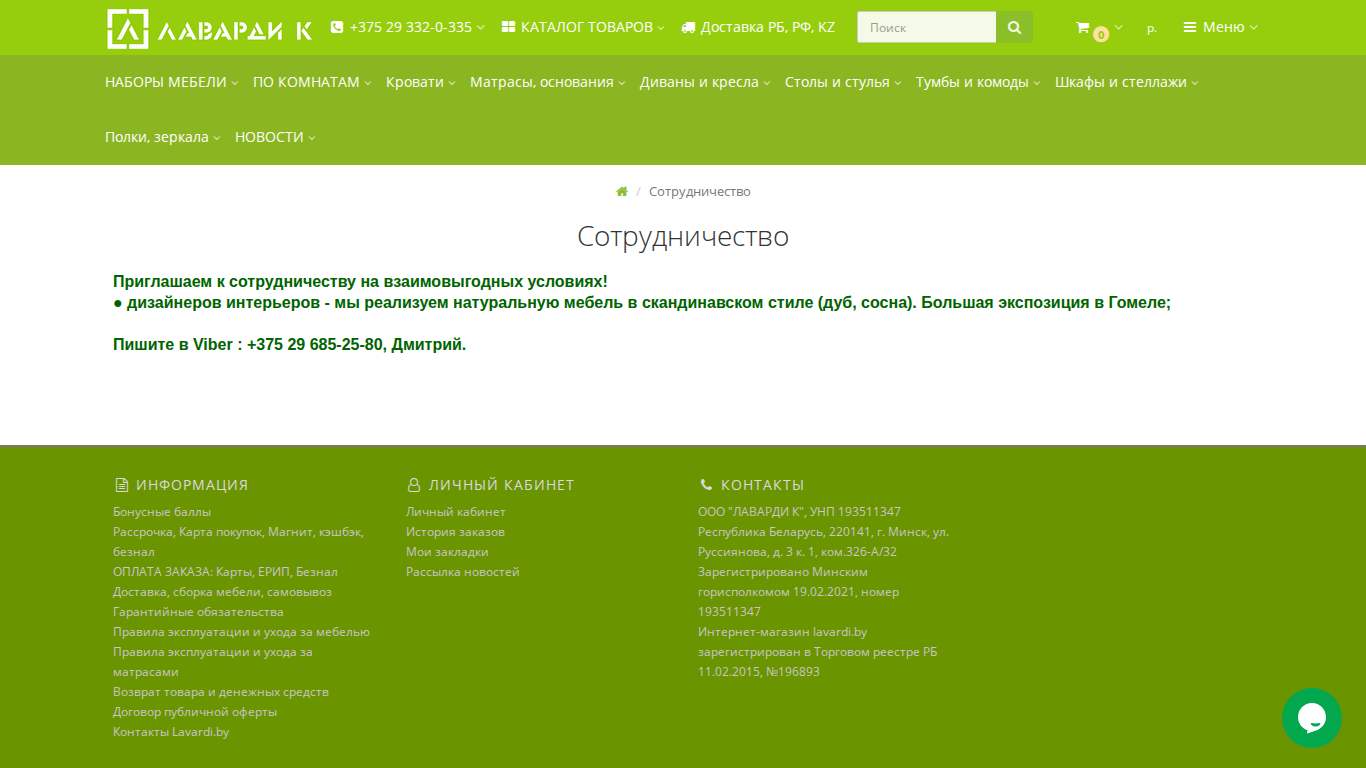1366x768 pixels.
Task: Expand Диваны и кресла dropdown
Action: click(705, 82)
